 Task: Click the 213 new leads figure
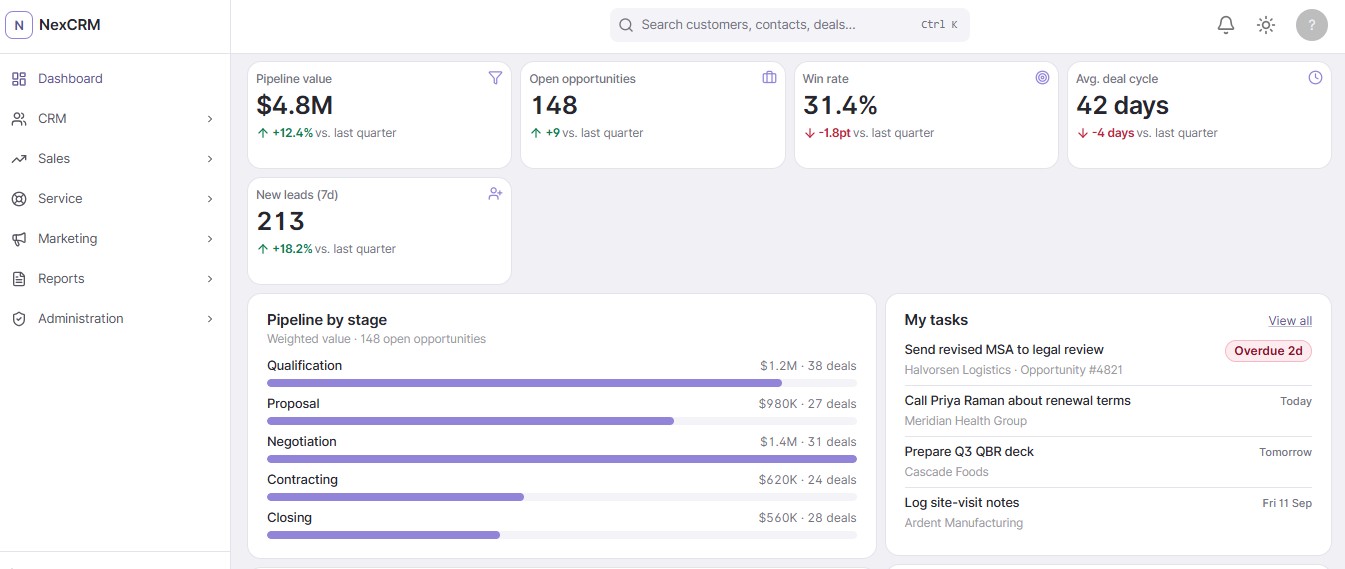[x=281, y=221]
